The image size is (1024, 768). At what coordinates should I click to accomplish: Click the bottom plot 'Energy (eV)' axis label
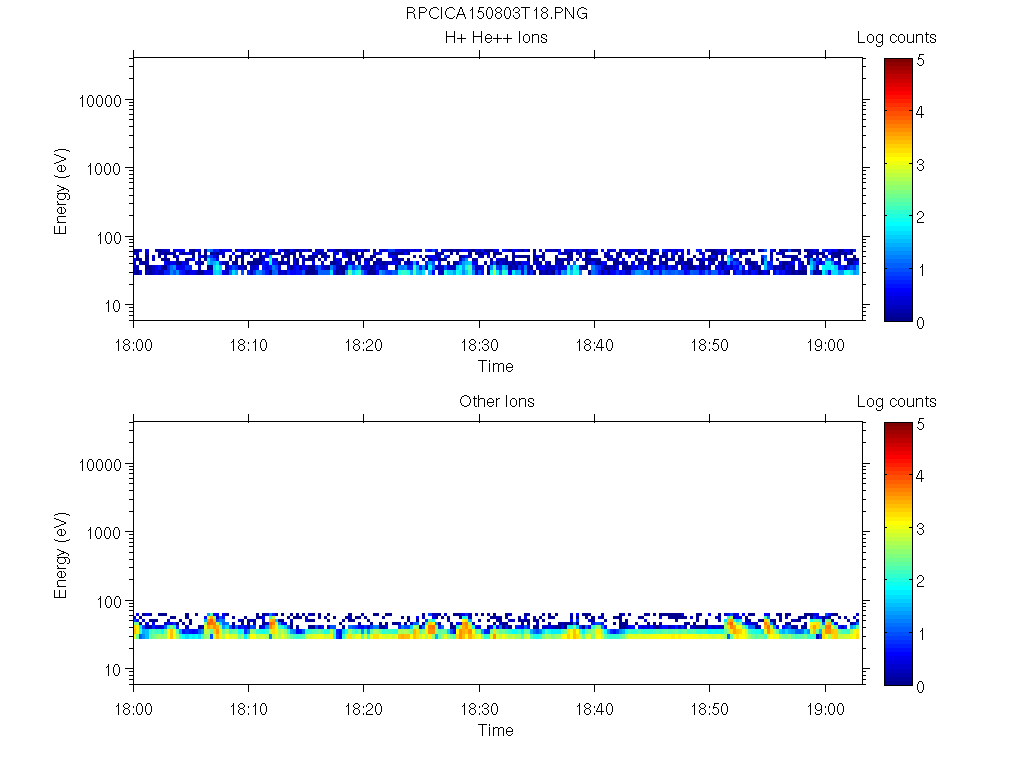(x=61, y=555)
